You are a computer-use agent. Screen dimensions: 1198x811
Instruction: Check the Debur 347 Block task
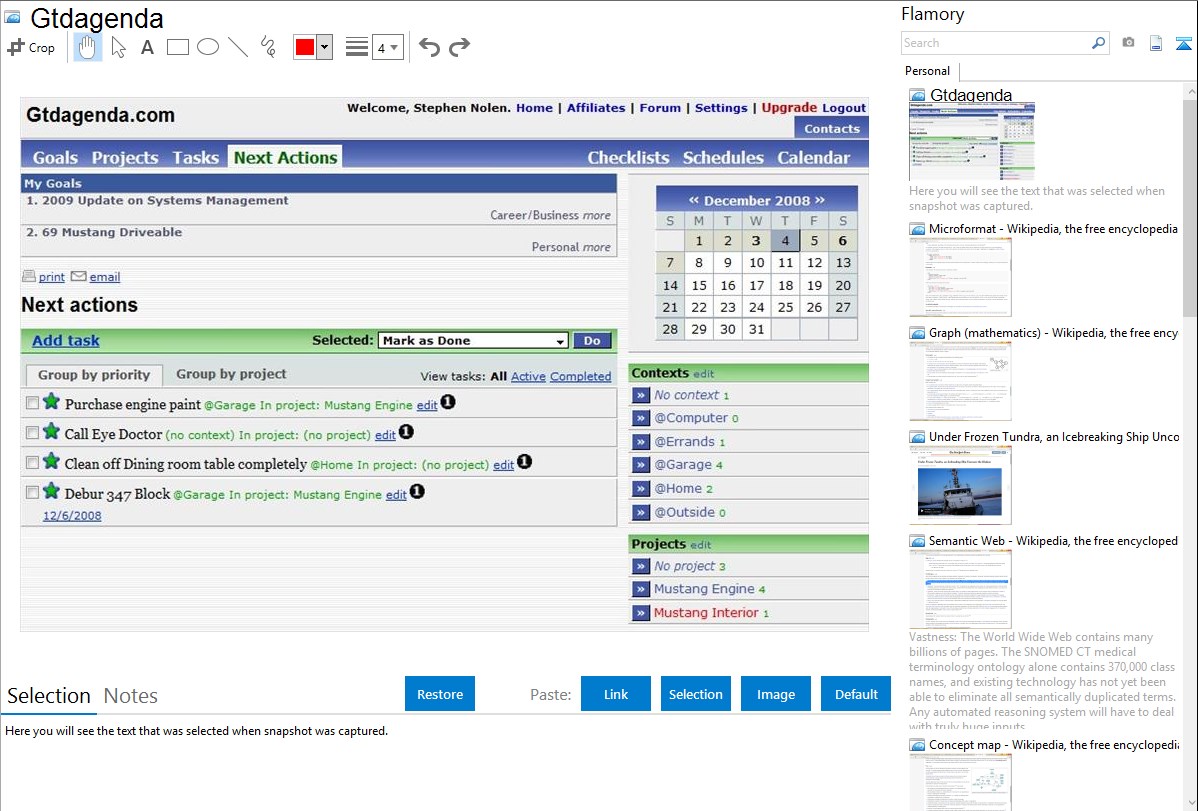[x=32, y=492]
